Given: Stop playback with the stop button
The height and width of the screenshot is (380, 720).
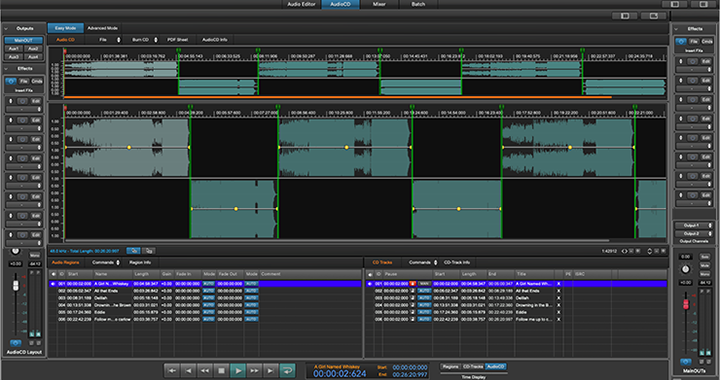Looking at the screenshot, I should pos(221,370).
